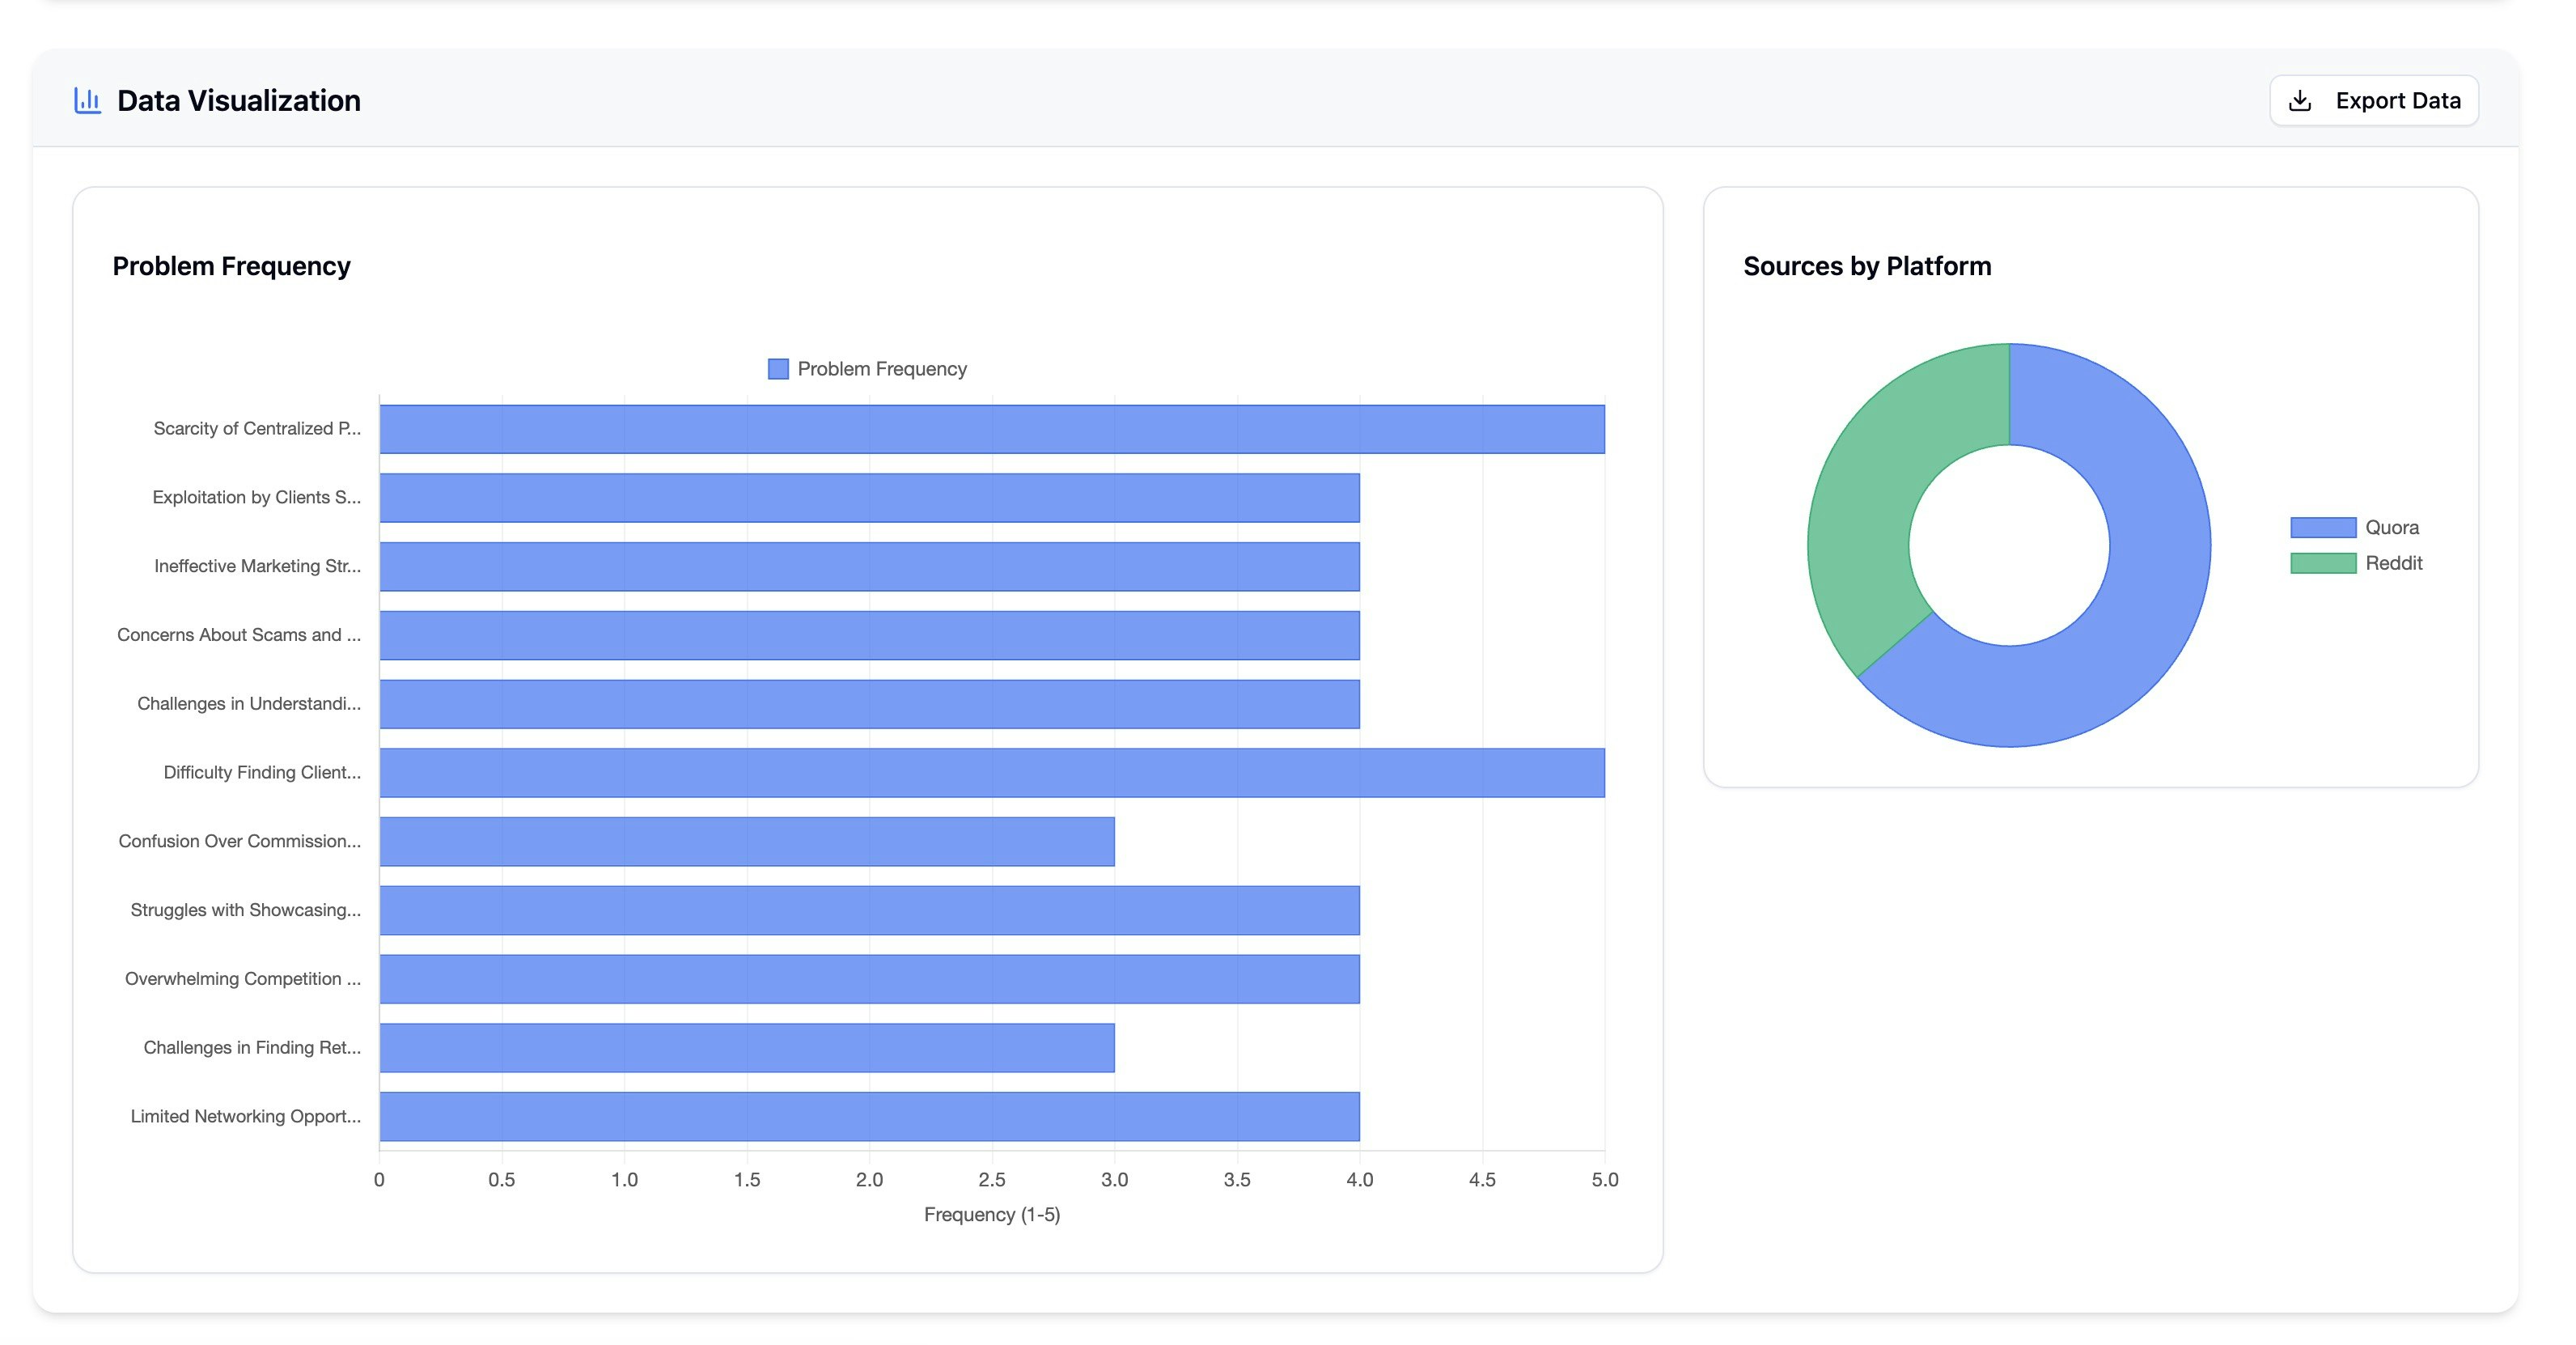Click the Exploitation by Clients bar
Viewport: 2576px width, 1345px height.
[868, 498]
